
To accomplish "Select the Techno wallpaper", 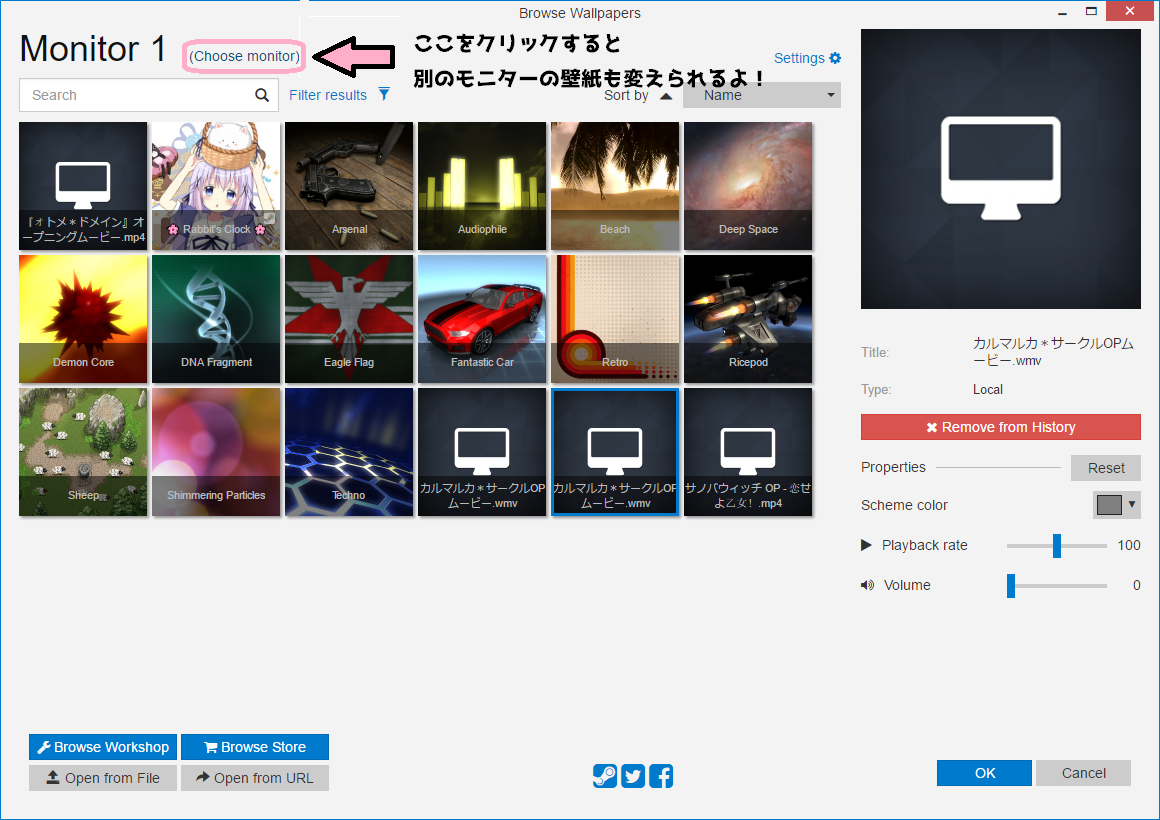I will [349, 452].
